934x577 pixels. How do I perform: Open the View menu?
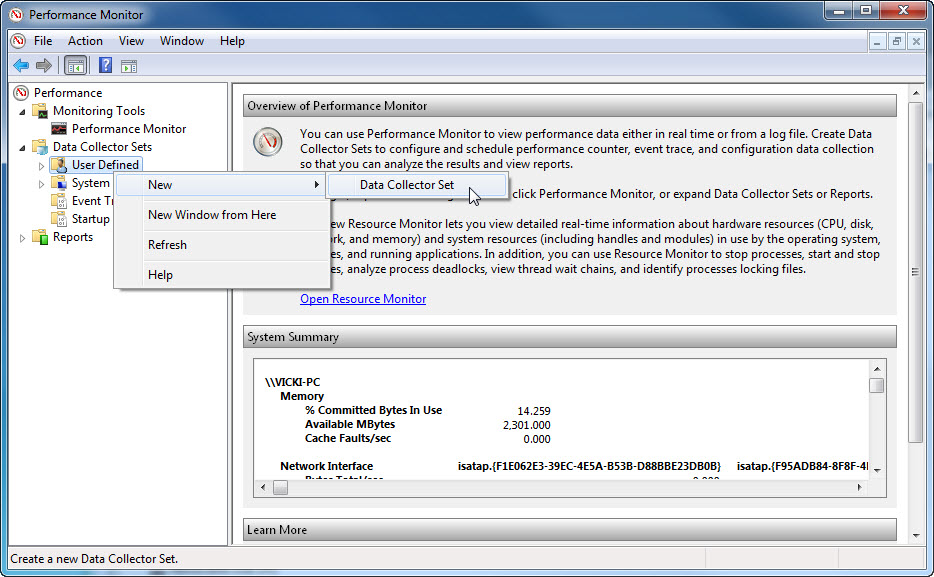(x=131, y=40)
